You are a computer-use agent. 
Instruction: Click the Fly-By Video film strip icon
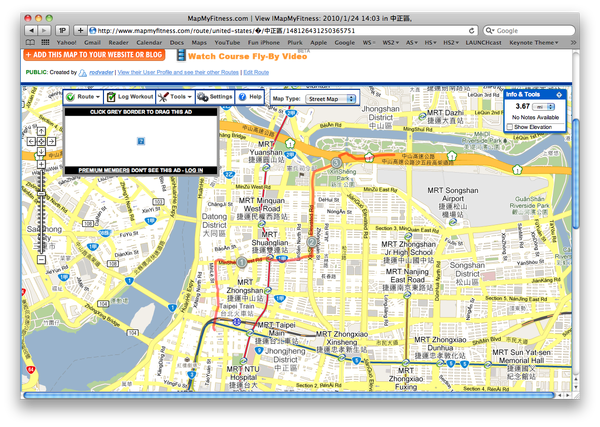(181, 55)
